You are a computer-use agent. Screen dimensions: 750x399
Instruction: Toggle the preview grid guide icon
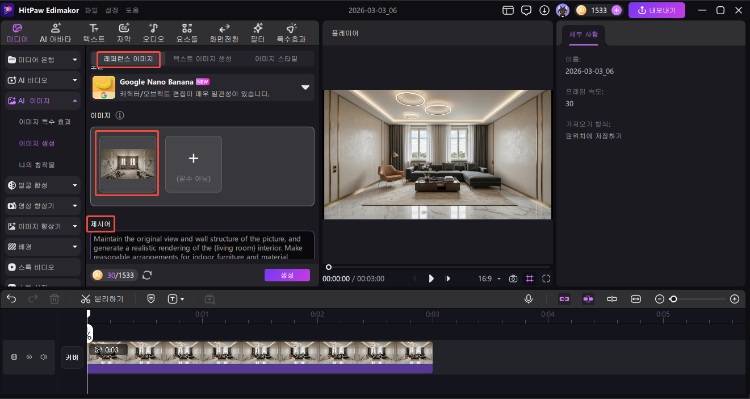click(529, 278)
